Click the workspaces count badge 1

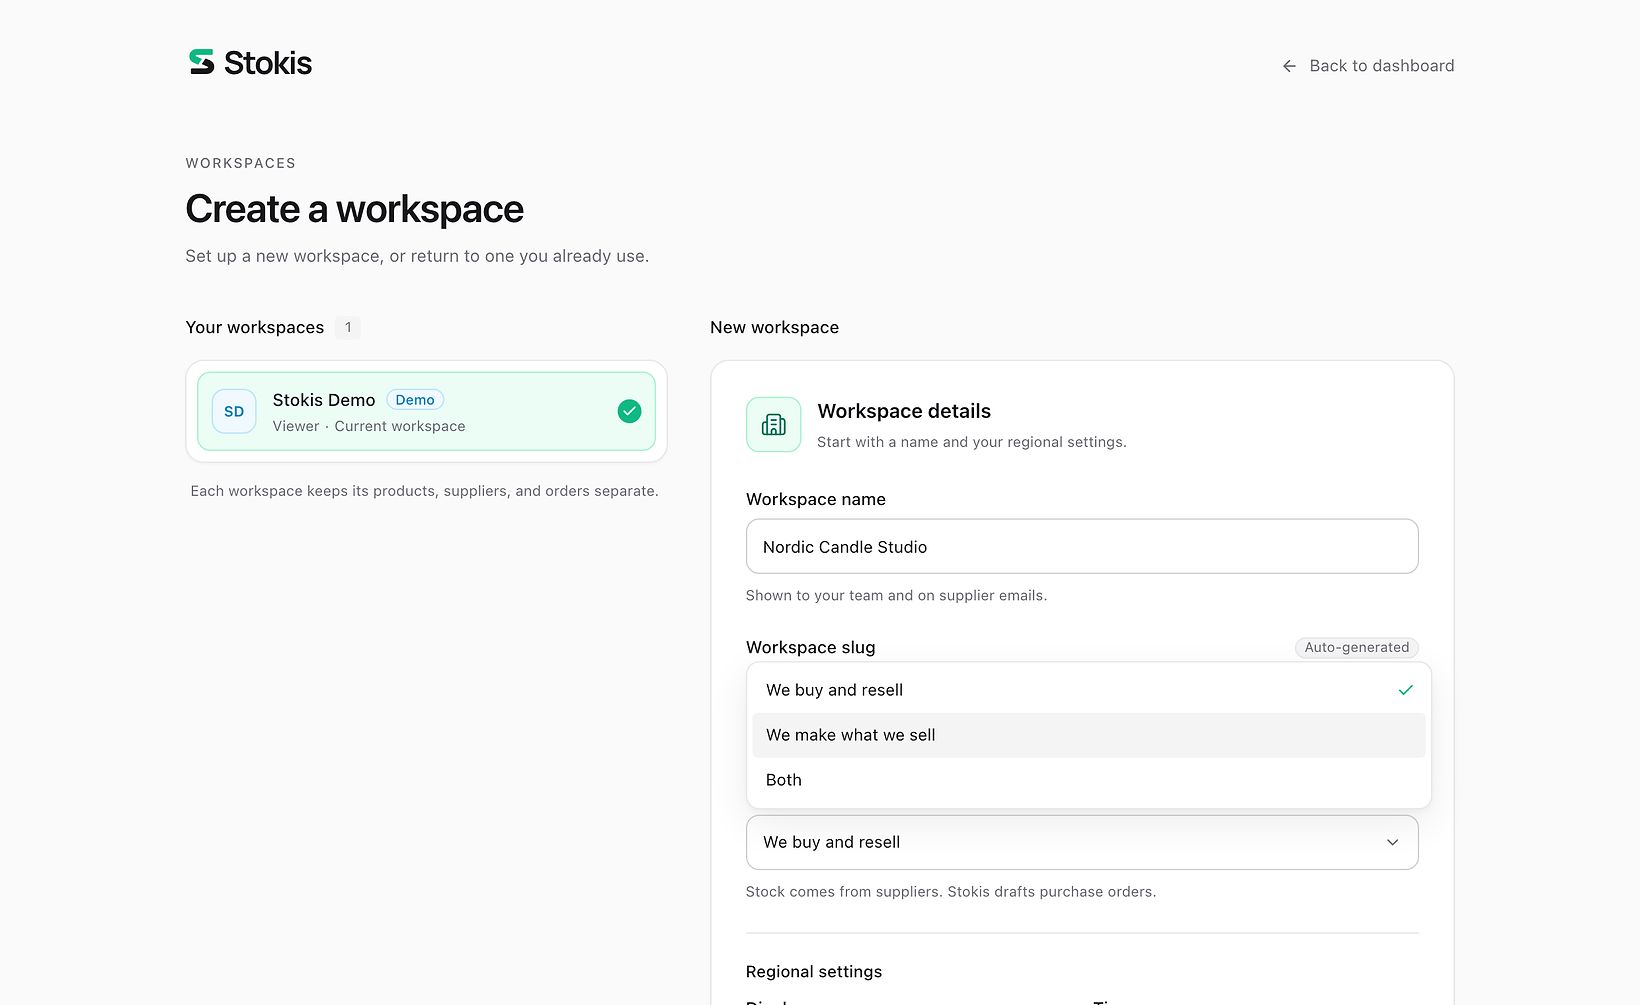[x=348, y=328]
